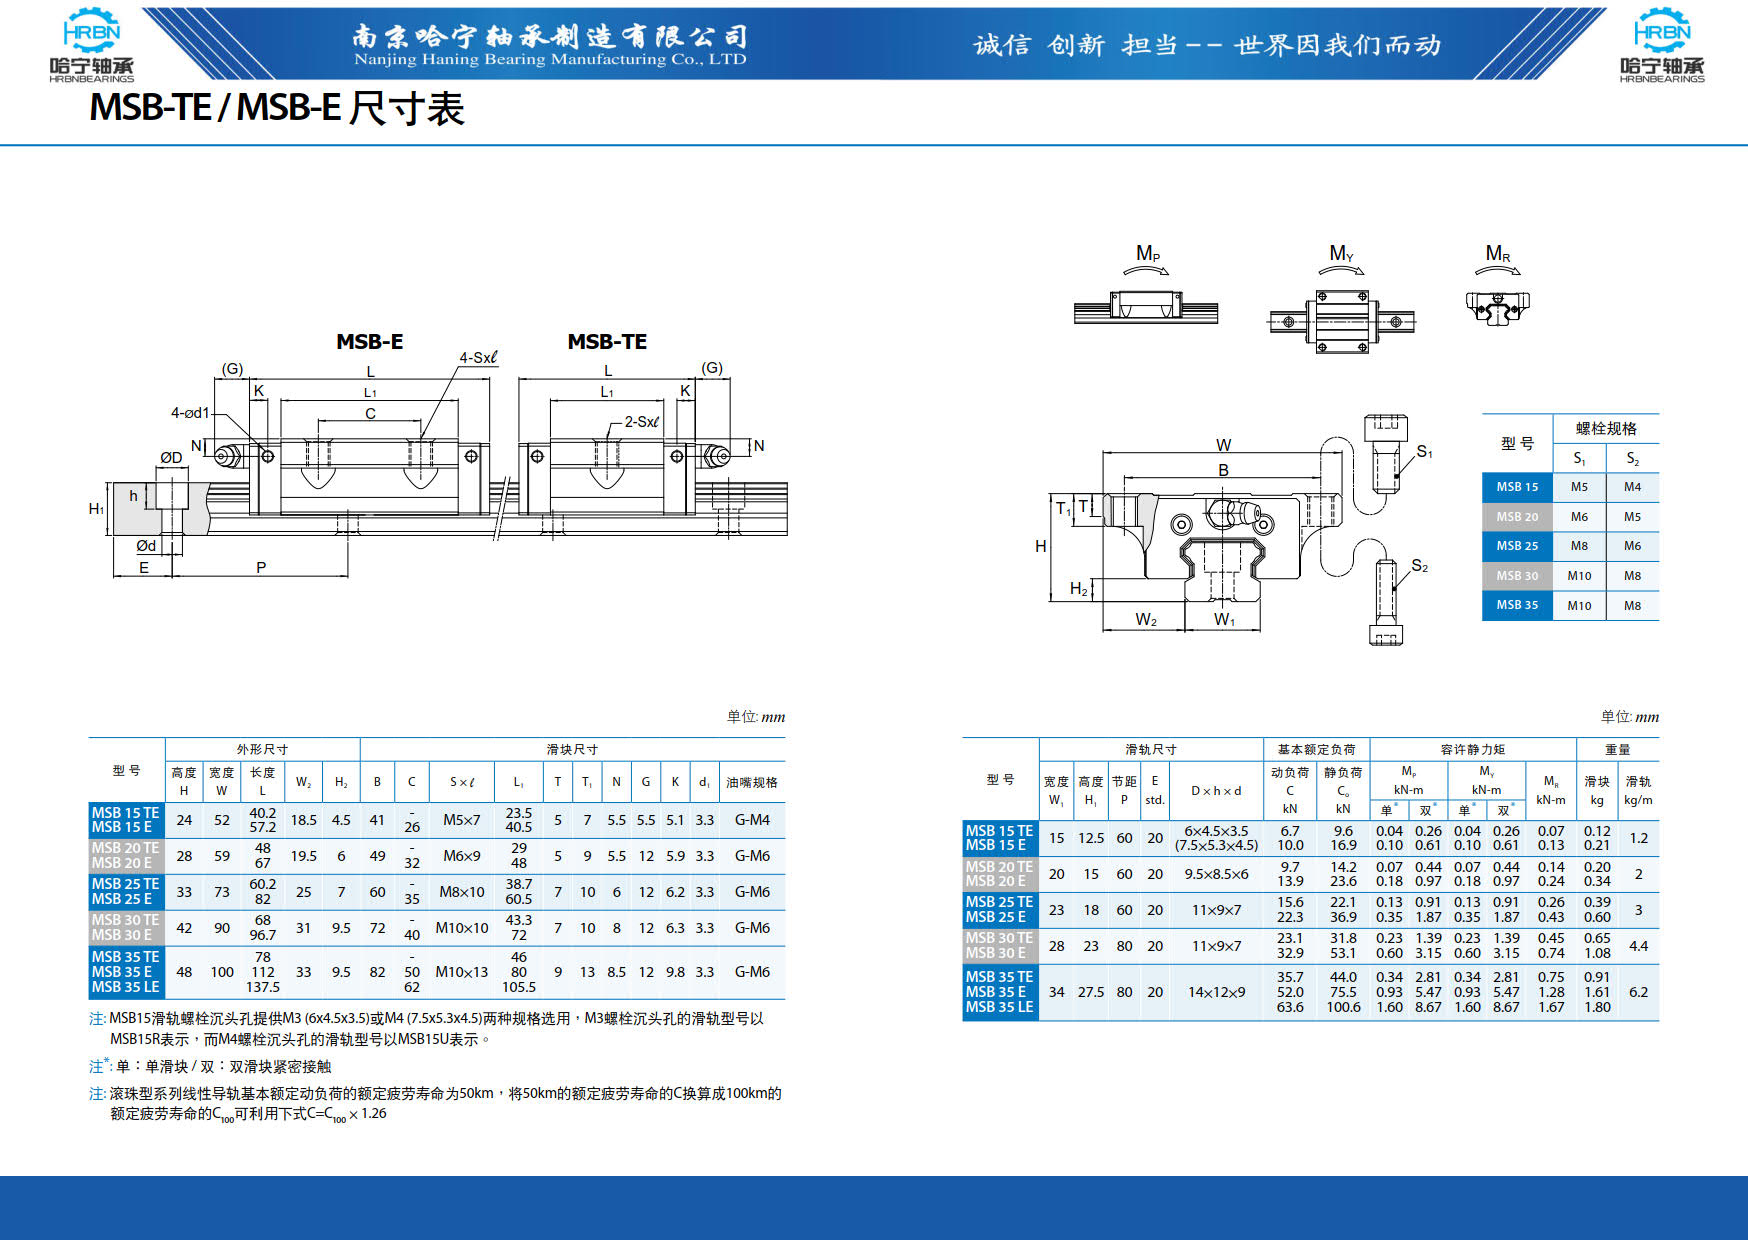Click the 外形尺寸 column header
This screenshot has width=1748, height=1240.
tap(262, 749)
